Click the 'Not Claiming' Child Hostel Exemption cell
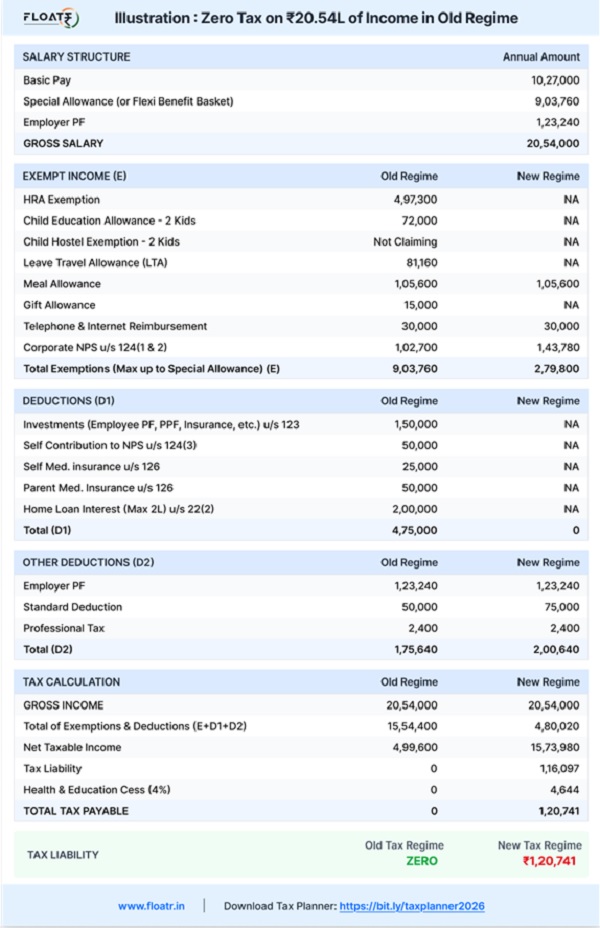The width and height of the screenshot is (600, 928). 405,242
